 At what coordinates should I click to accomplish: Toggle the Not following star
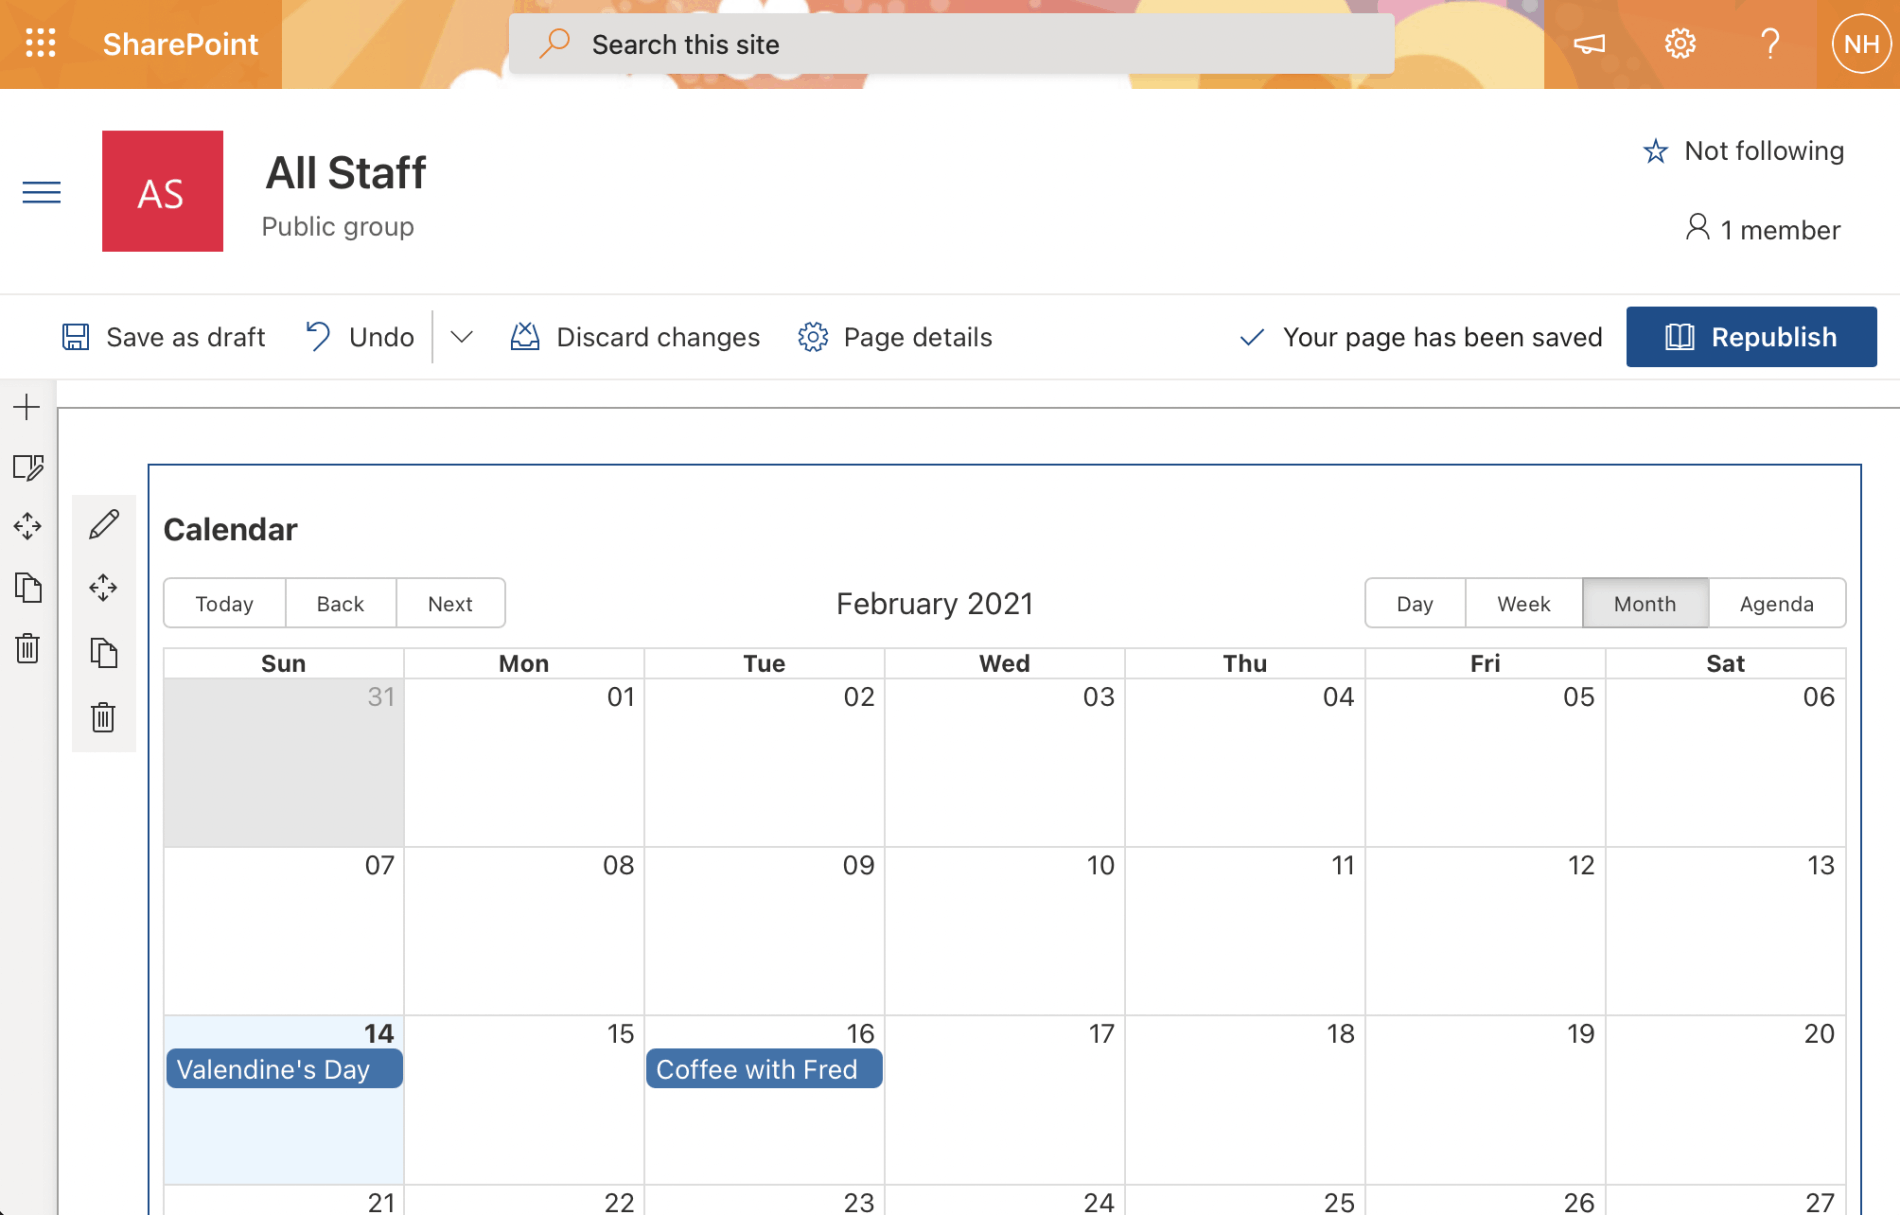[x=1656, y=151]
